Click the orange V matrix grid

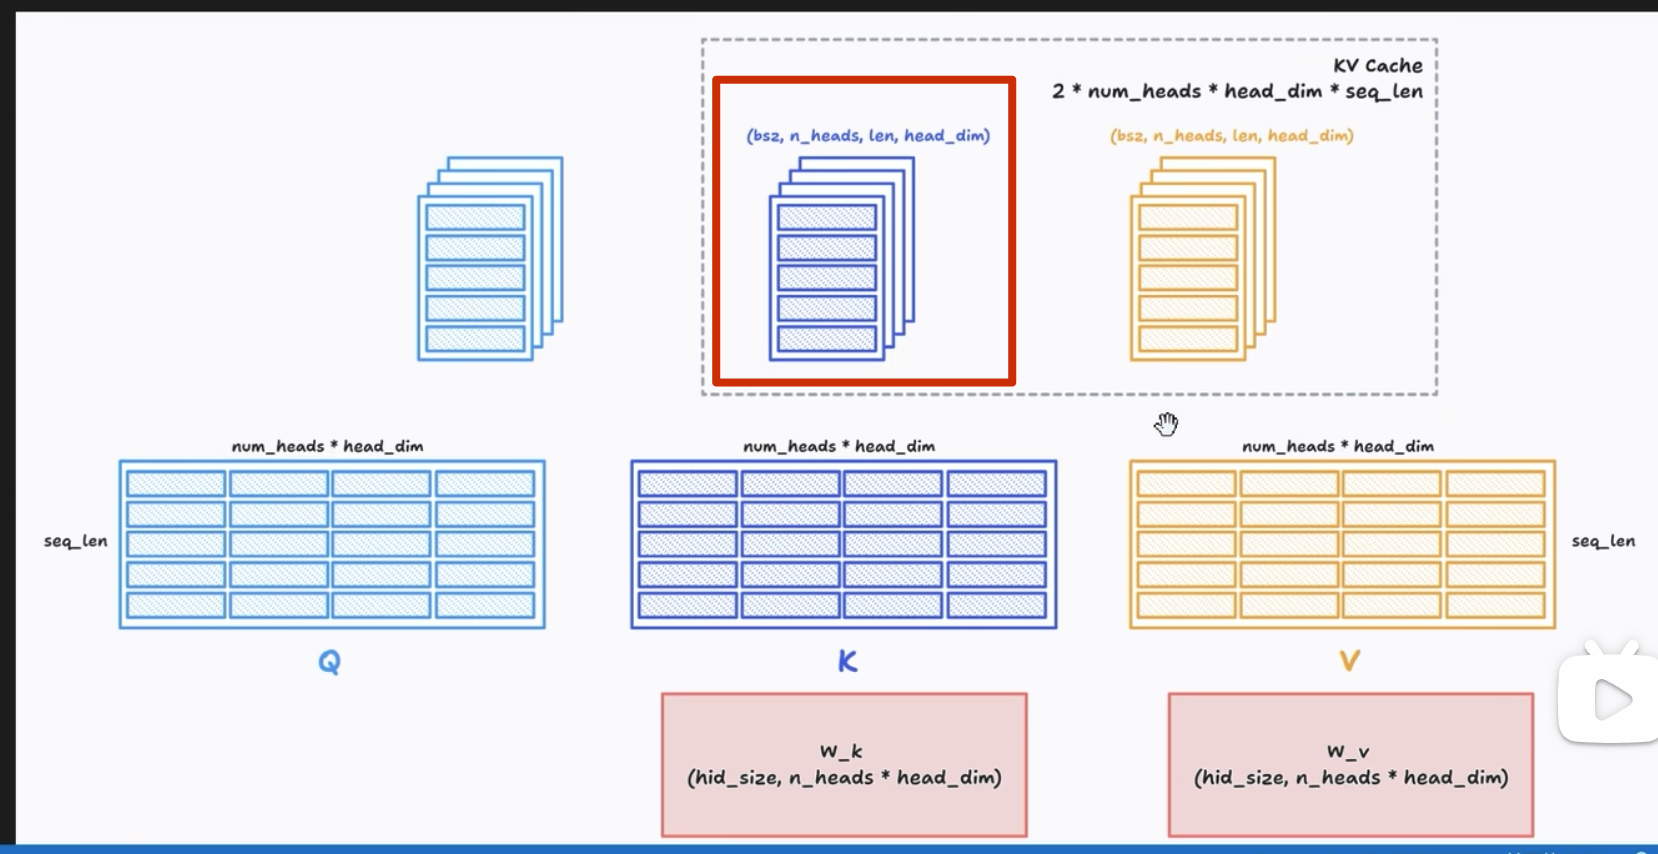1342,545
